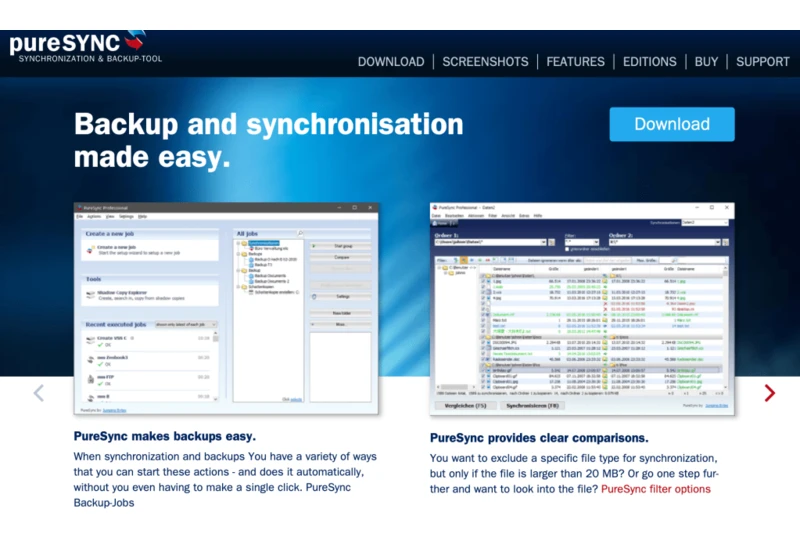
Task: Click Synchronisieren (F8) in the right screenshot
Action: coord(532,406)
